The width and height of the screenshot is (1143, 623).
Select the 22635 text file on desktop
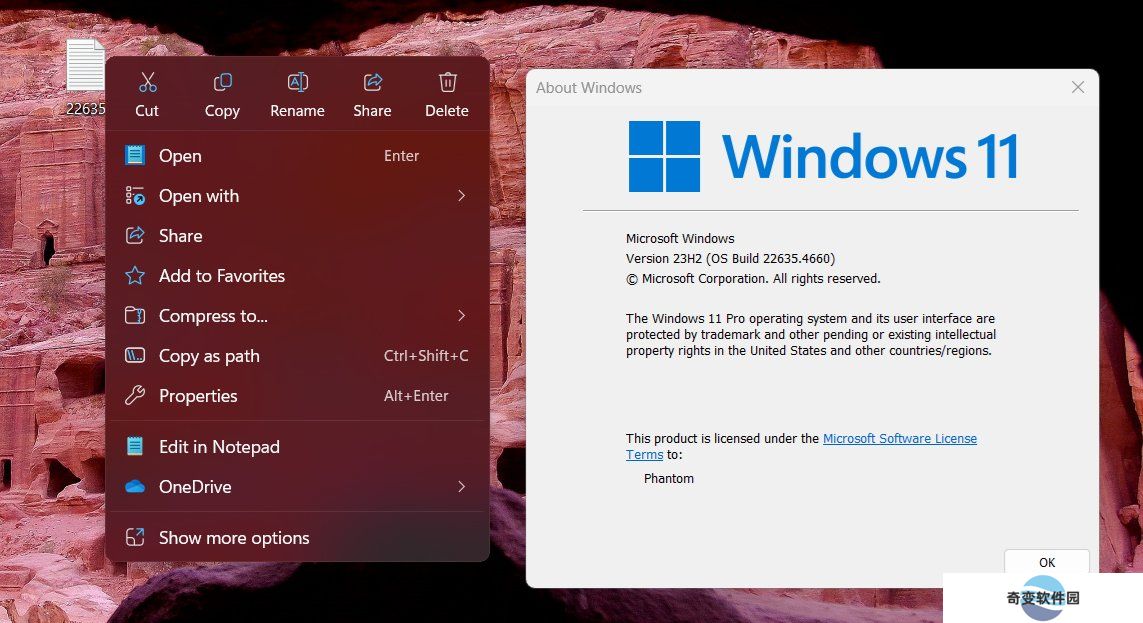pos(85,77)
